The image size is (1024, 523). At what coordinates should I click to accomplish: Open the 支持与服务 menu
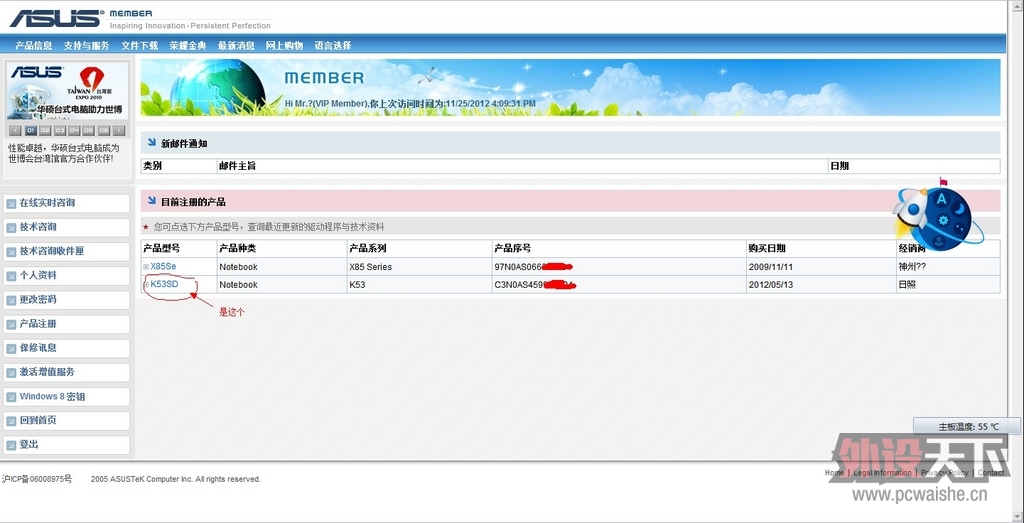tap(87, 46)
